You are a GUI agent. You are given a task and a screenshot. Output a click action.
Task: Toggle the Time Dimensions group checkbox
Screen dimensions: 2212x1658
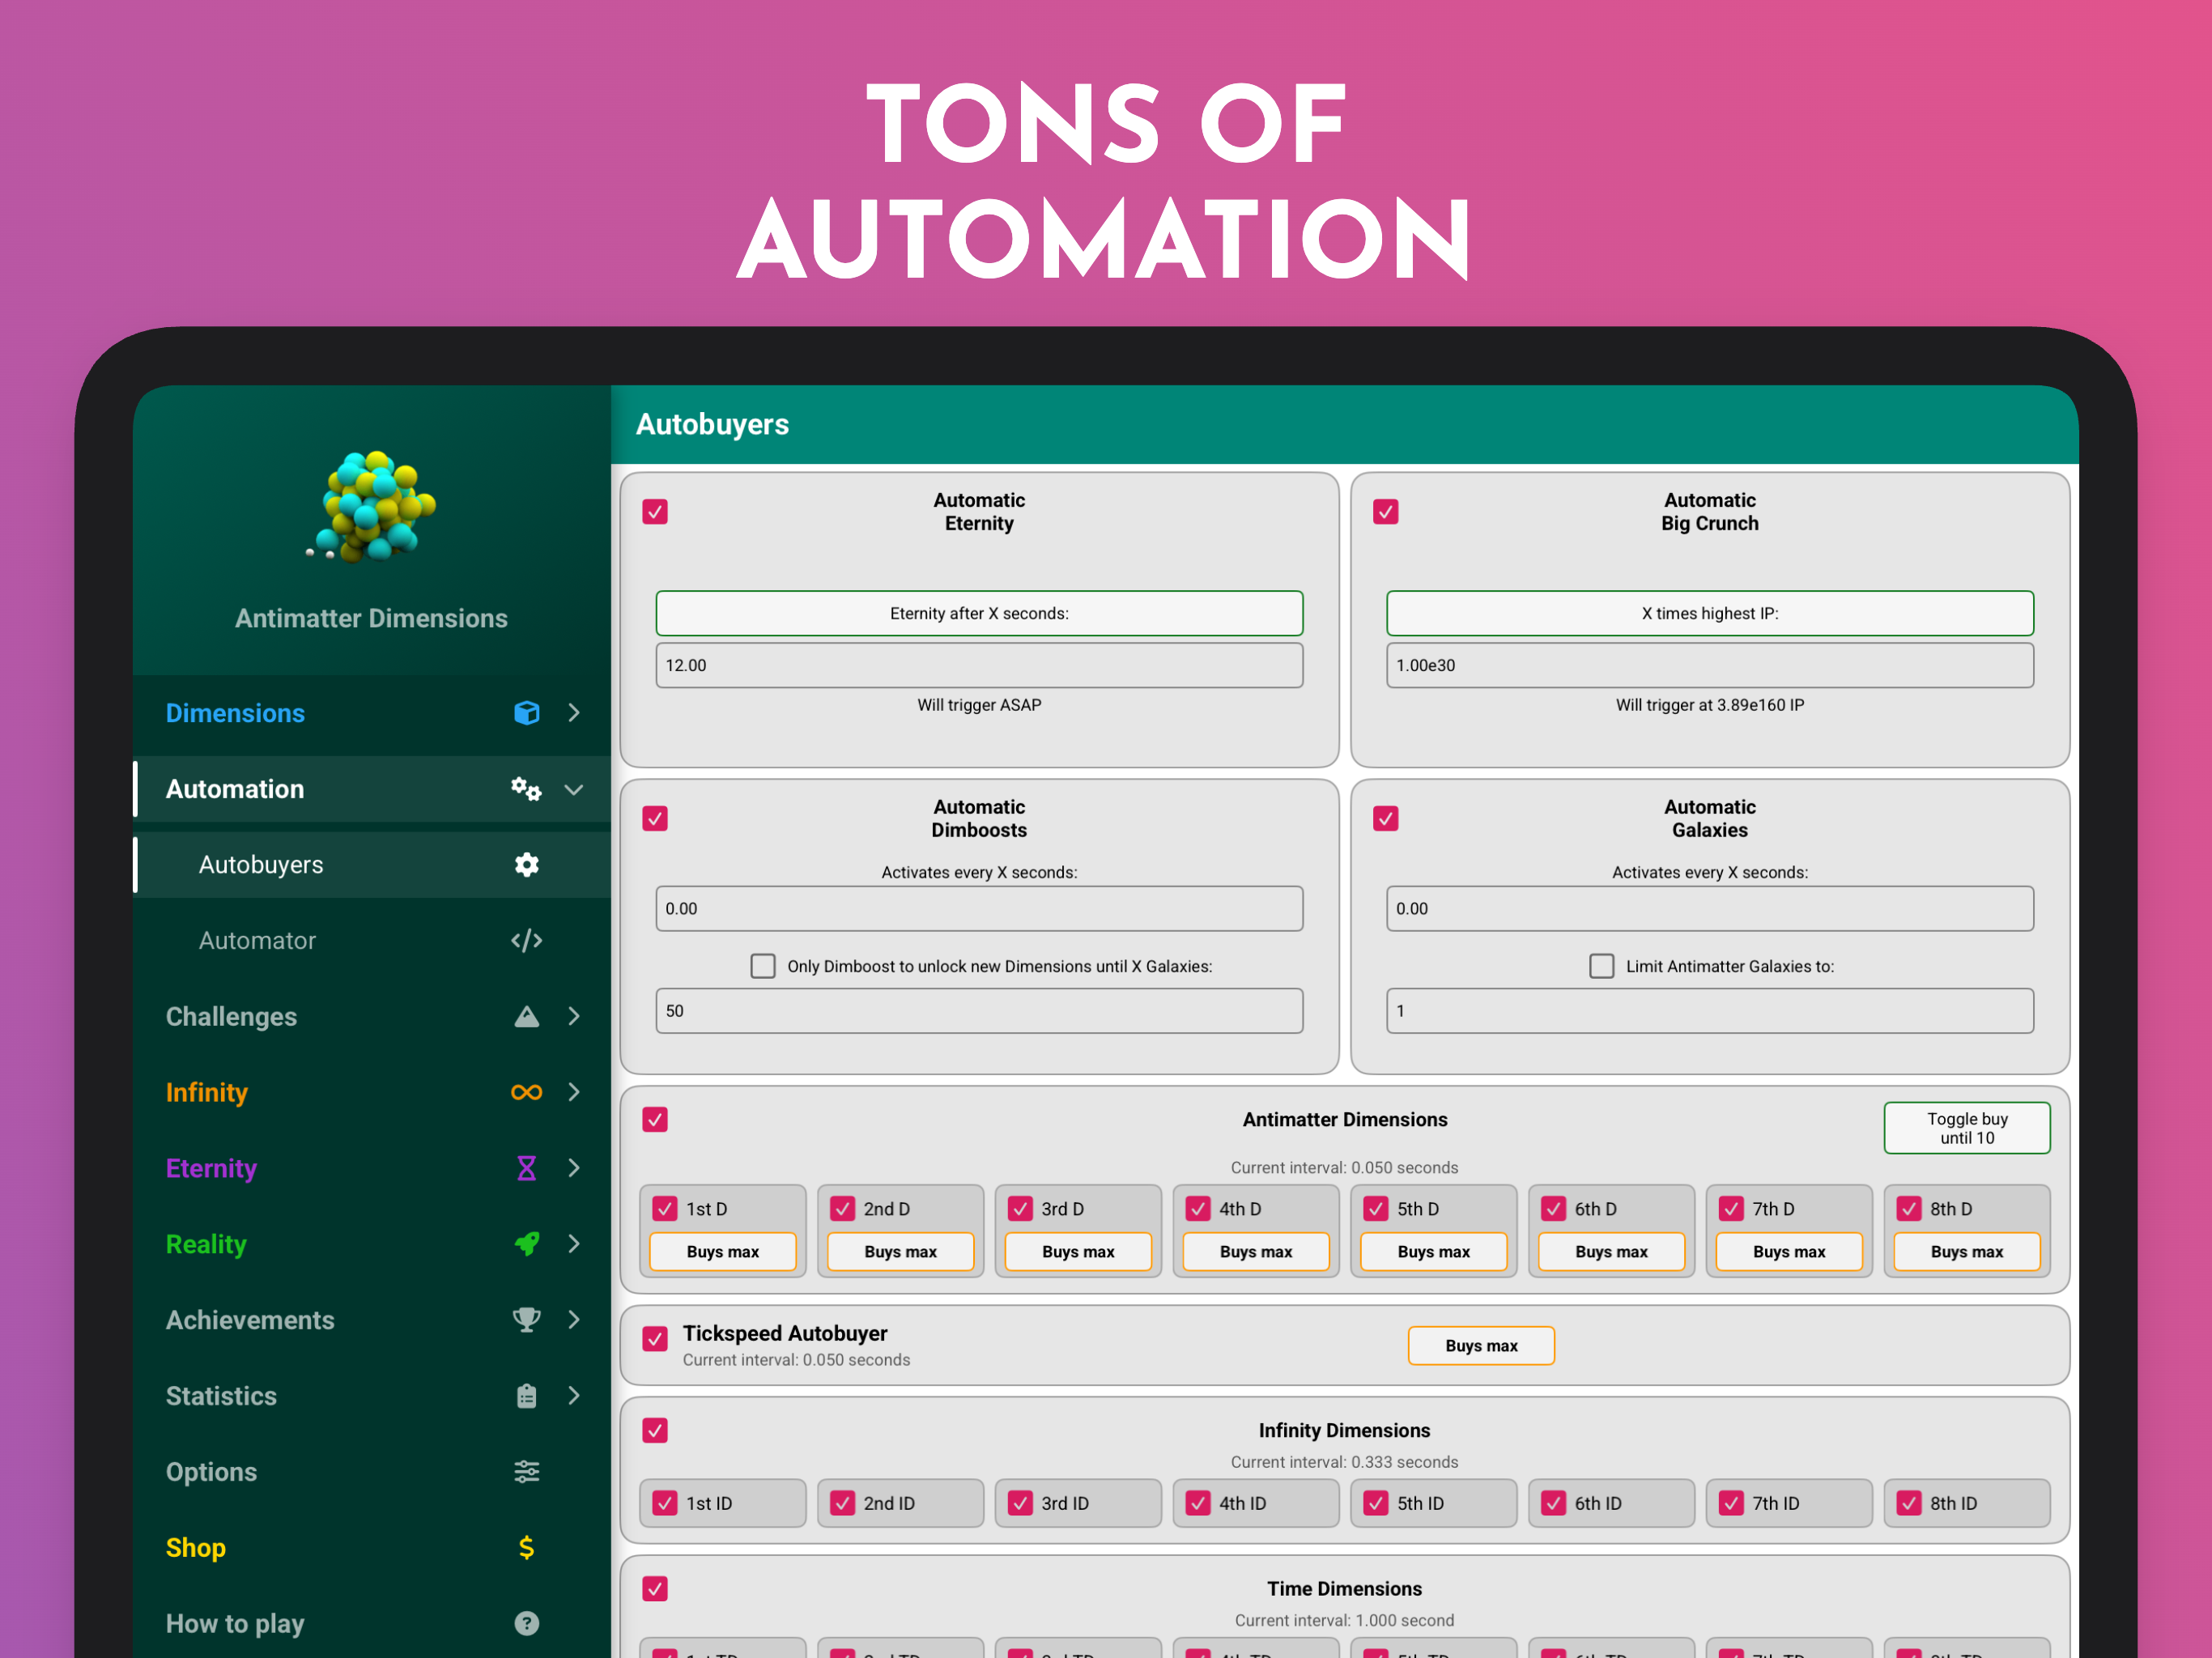click(655, 1589)
